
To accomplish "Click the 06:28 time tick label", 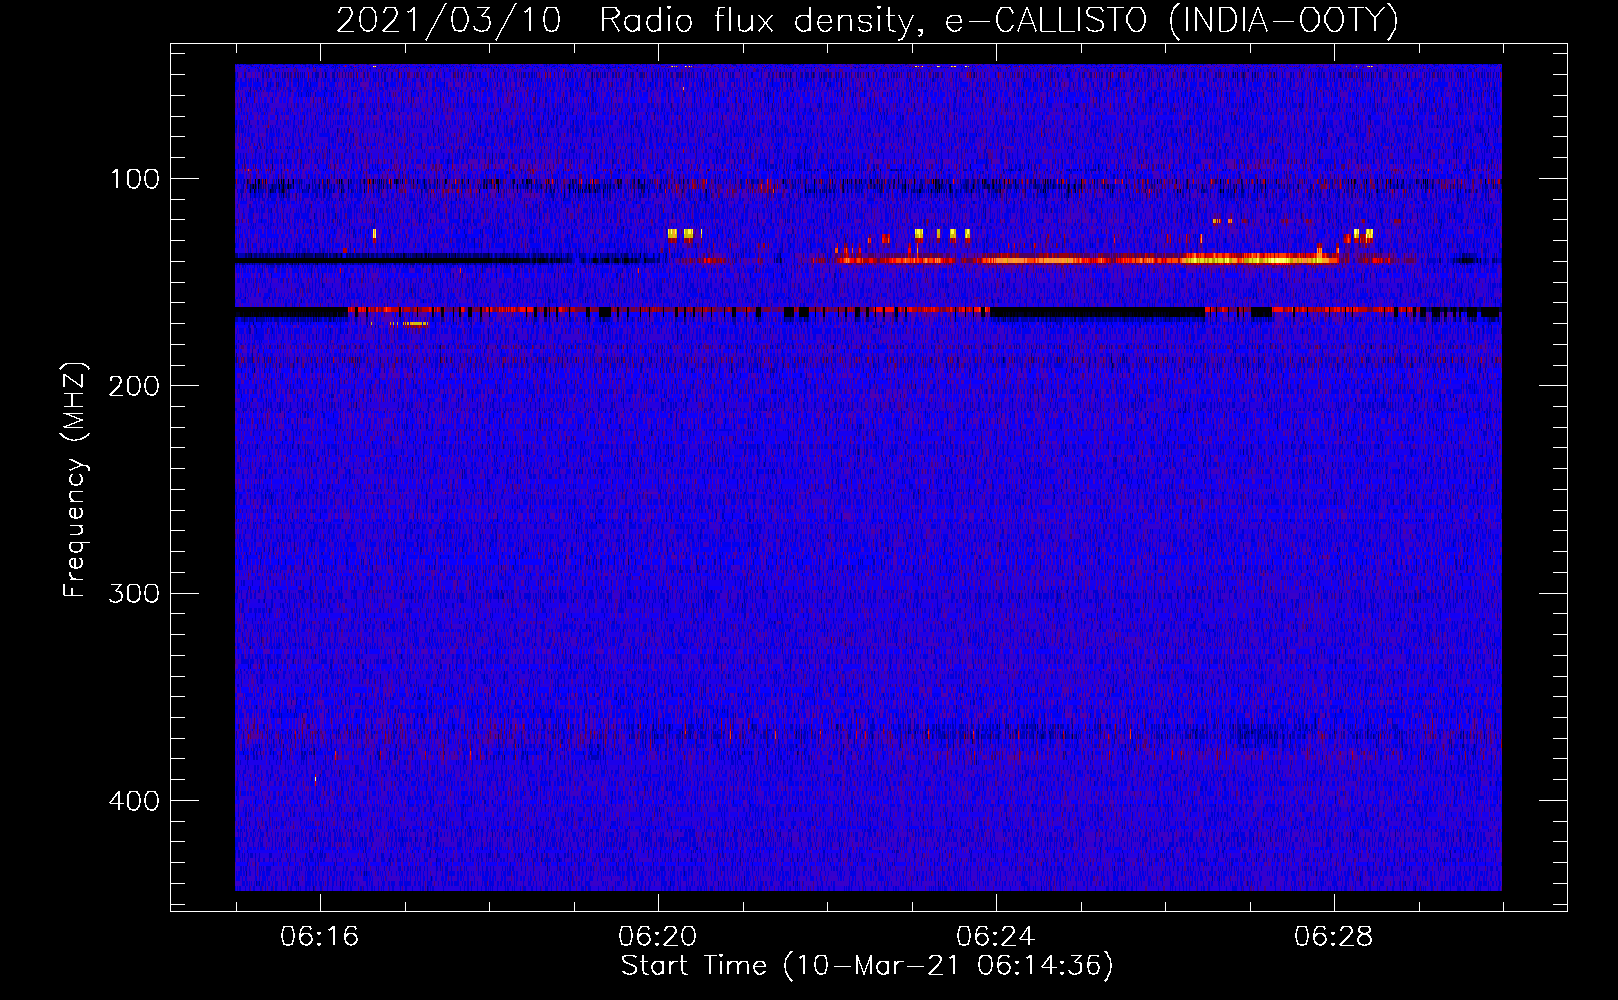I will tap(1334, 937).
